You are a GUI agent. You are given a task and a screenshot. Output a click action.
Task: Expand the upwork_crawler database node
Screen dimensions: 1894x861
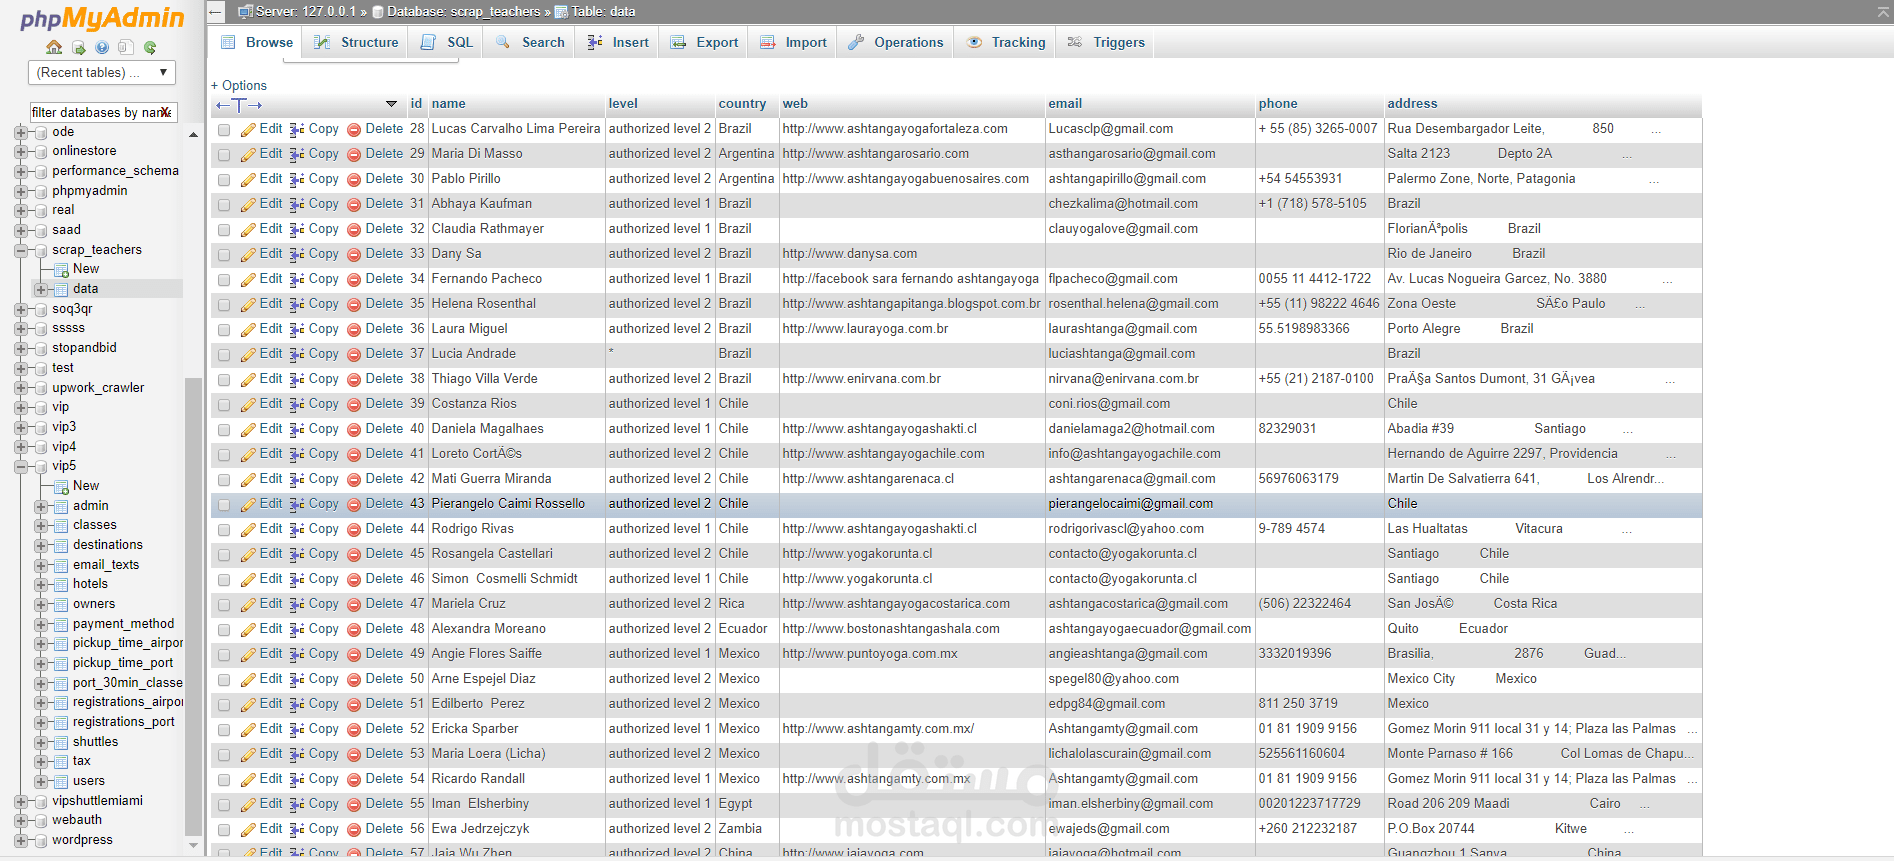pyautogui.click(x=20, y=388)
